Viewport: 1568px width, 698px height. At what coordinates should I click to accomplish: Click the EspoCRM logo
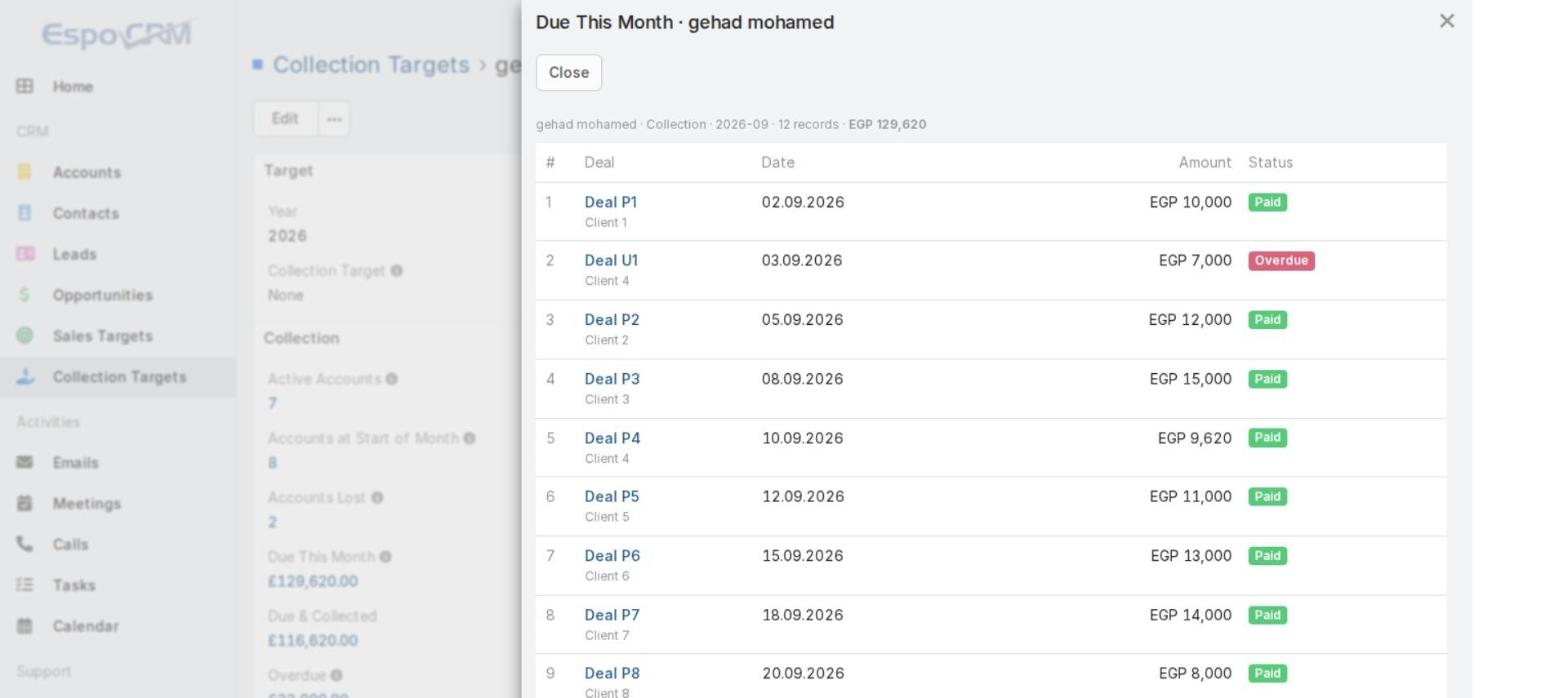tap(117, 35)
